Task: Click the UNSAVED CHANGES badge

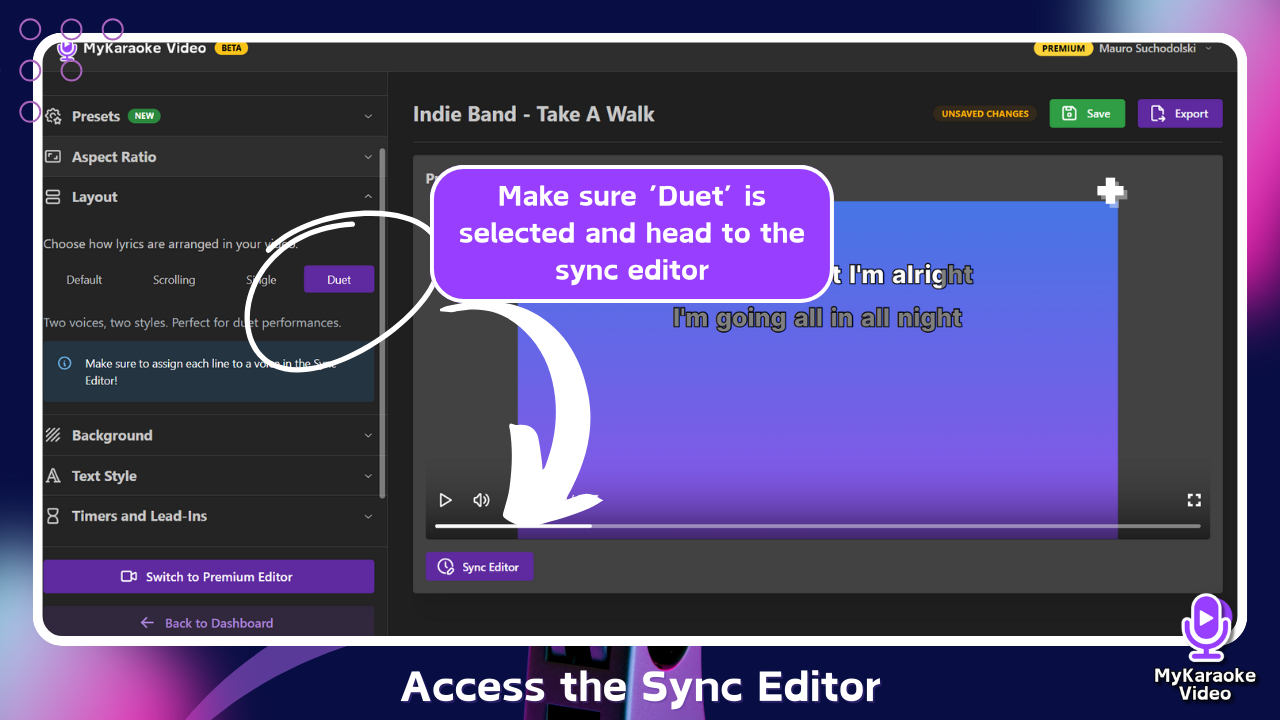Action: (x=985, y=114)
